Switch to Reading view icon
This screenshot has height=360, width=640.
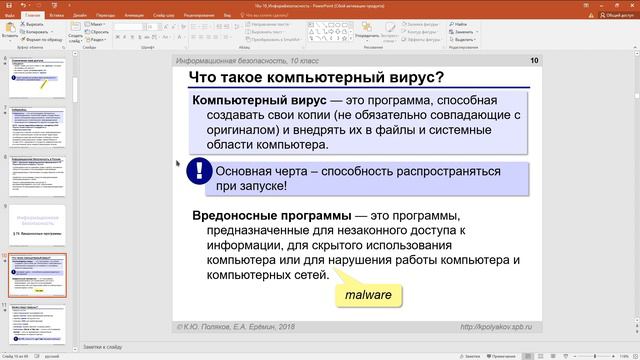(x=553, y=356)
